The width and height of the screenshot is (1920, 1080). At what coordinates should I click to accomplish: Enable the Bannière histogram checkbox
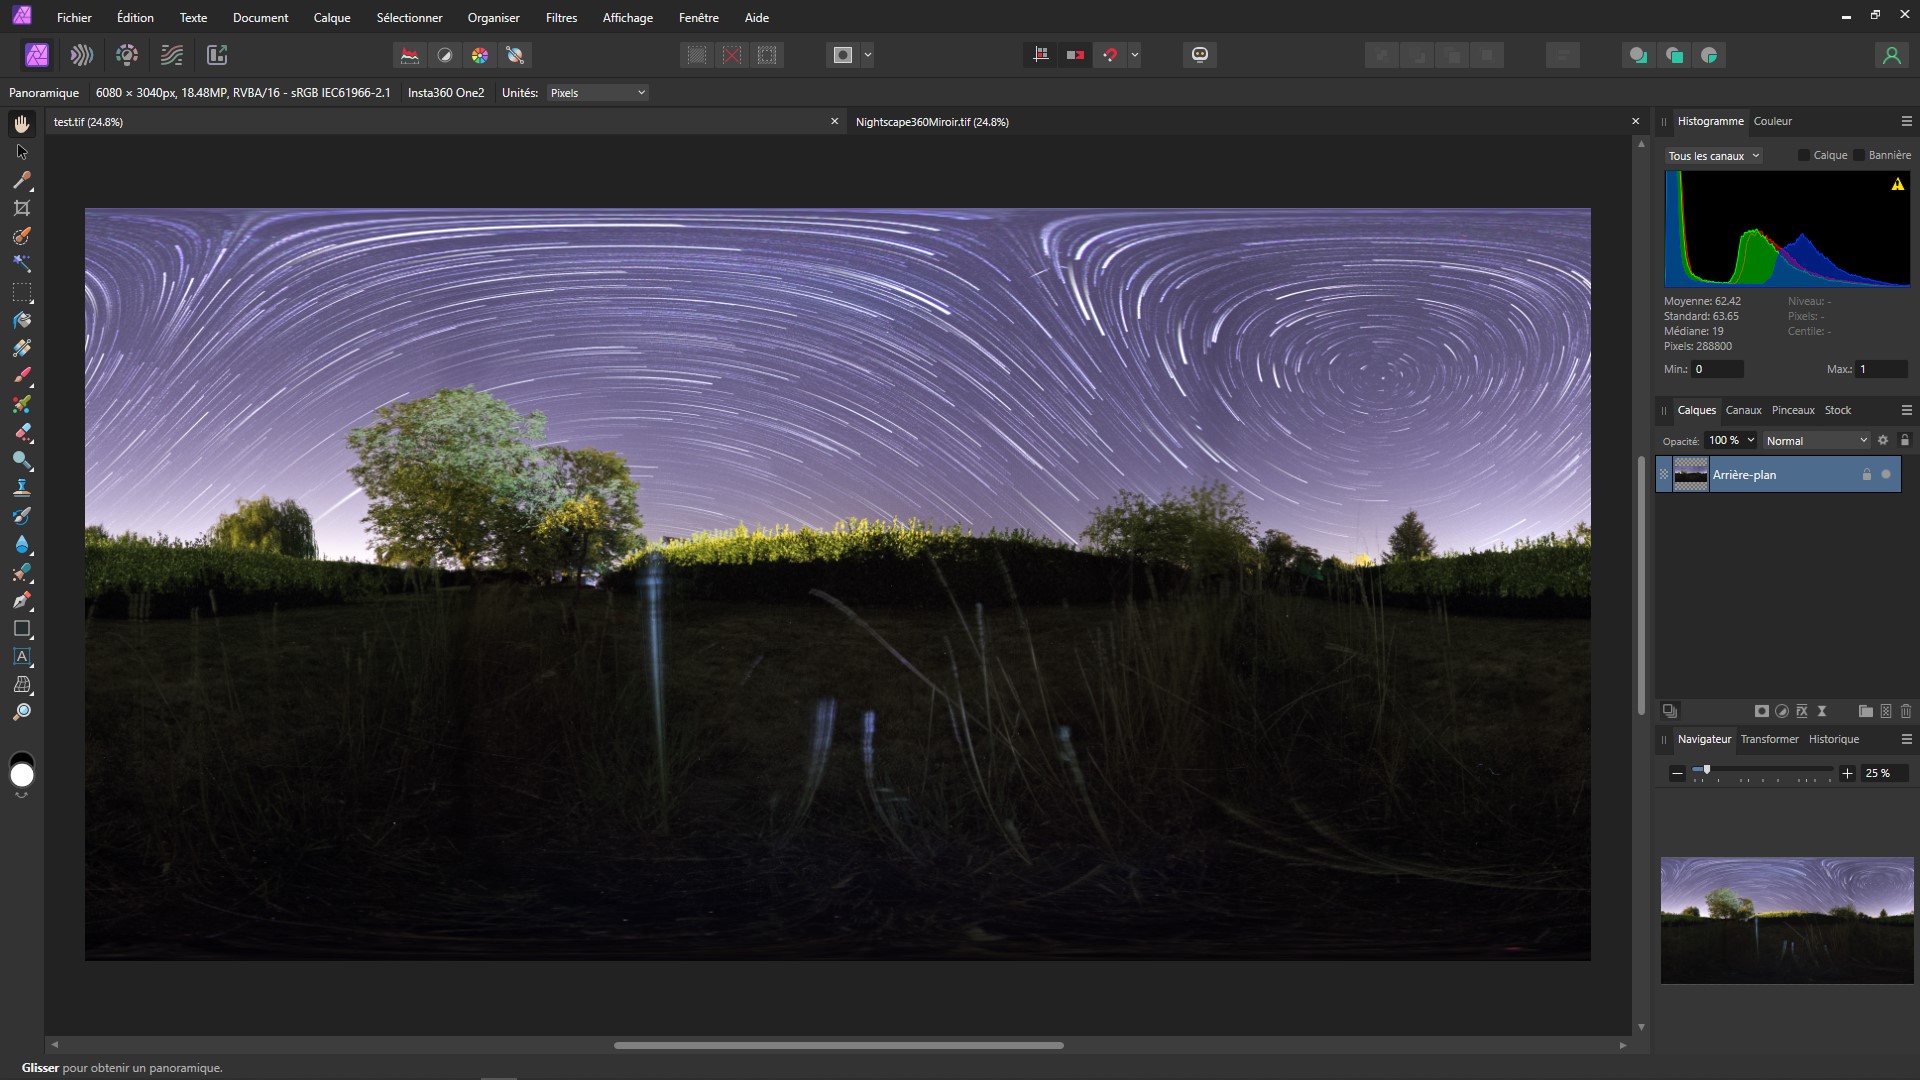[1859, 155]
